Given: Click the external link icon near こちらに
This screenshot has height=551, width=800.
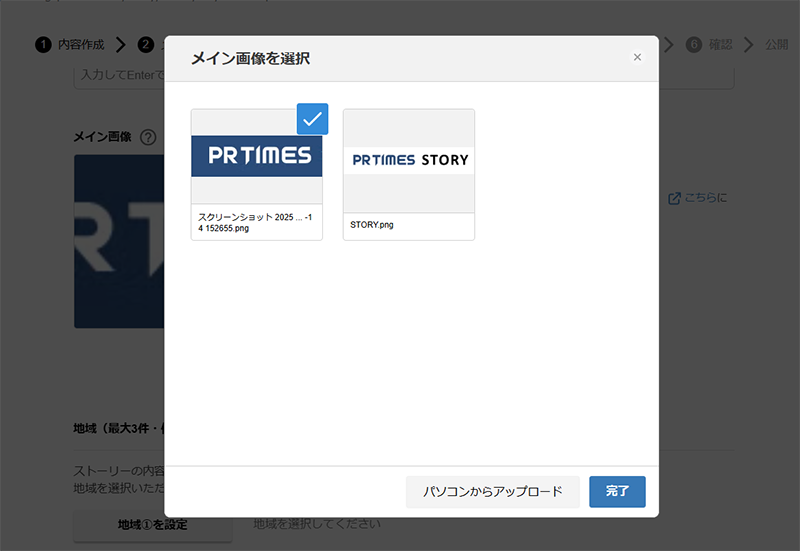Looking at the screenshot, I should (674, 198).
